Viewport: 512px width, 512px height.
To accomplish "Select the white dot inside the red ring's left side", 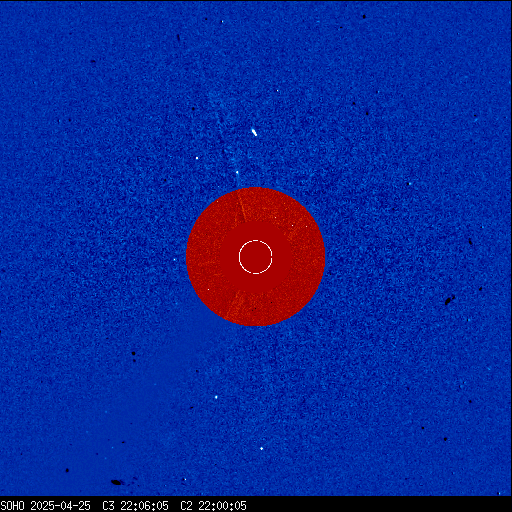I will click(x=208, y=289).
